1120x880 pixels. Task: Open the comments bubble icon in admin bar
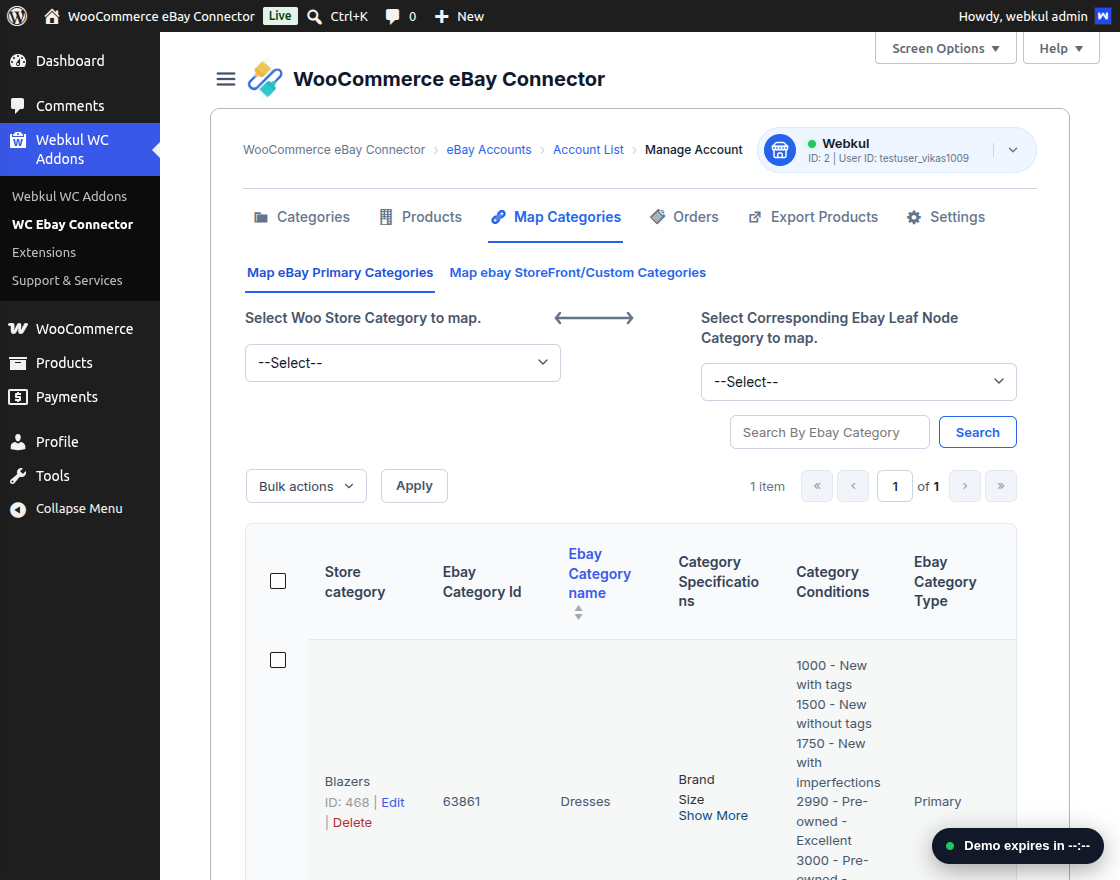coord(392,16)
